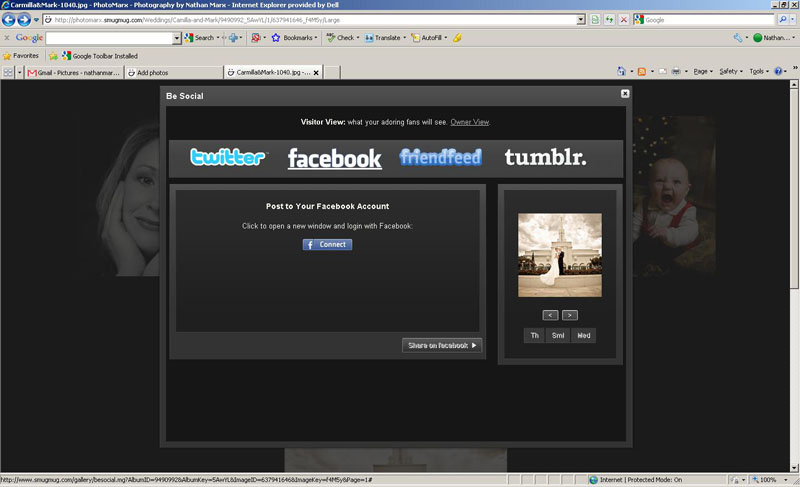The height and width of the screenshot is (487, 800).
Task: Click the Owner View link
Action: tap(469, 122)
